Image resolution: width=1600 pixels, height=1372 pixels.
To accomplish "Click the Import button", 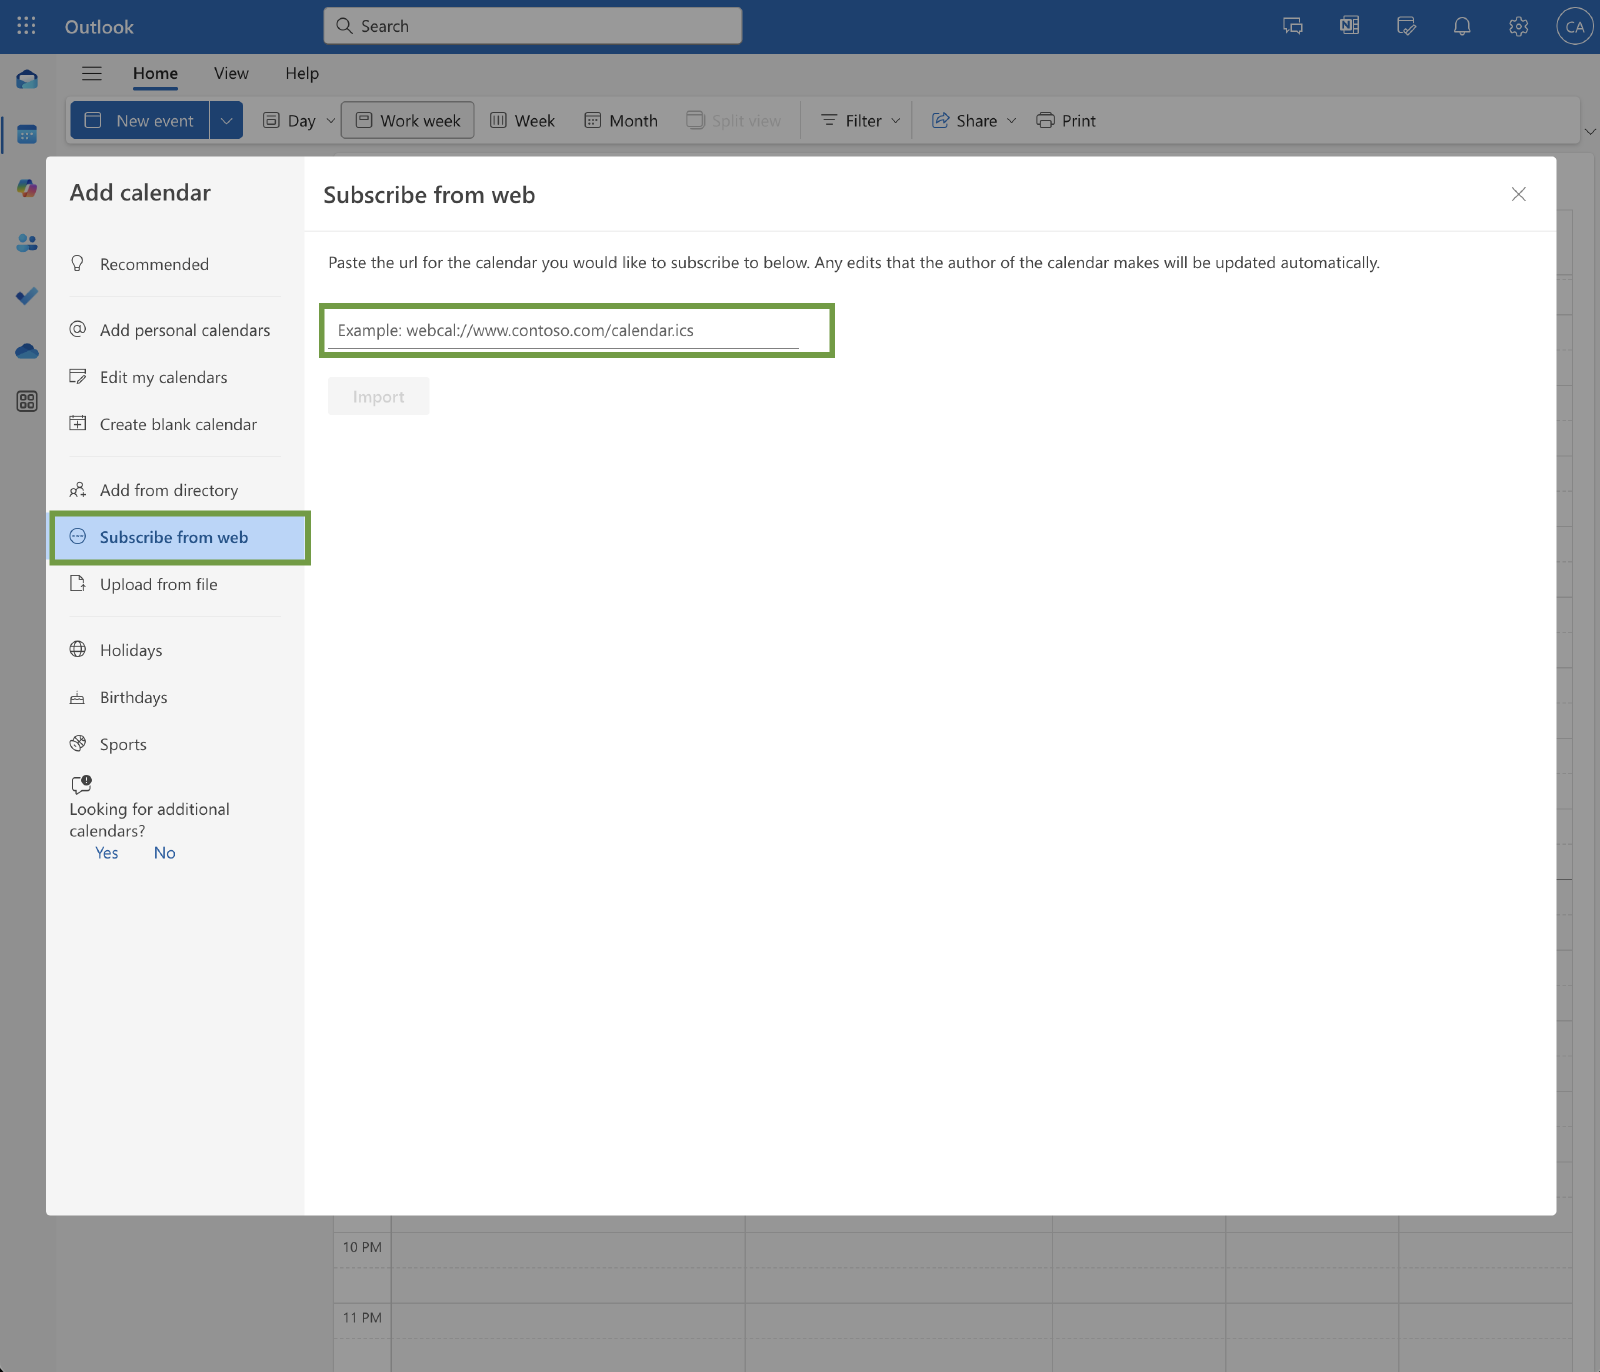I will 378,396.
